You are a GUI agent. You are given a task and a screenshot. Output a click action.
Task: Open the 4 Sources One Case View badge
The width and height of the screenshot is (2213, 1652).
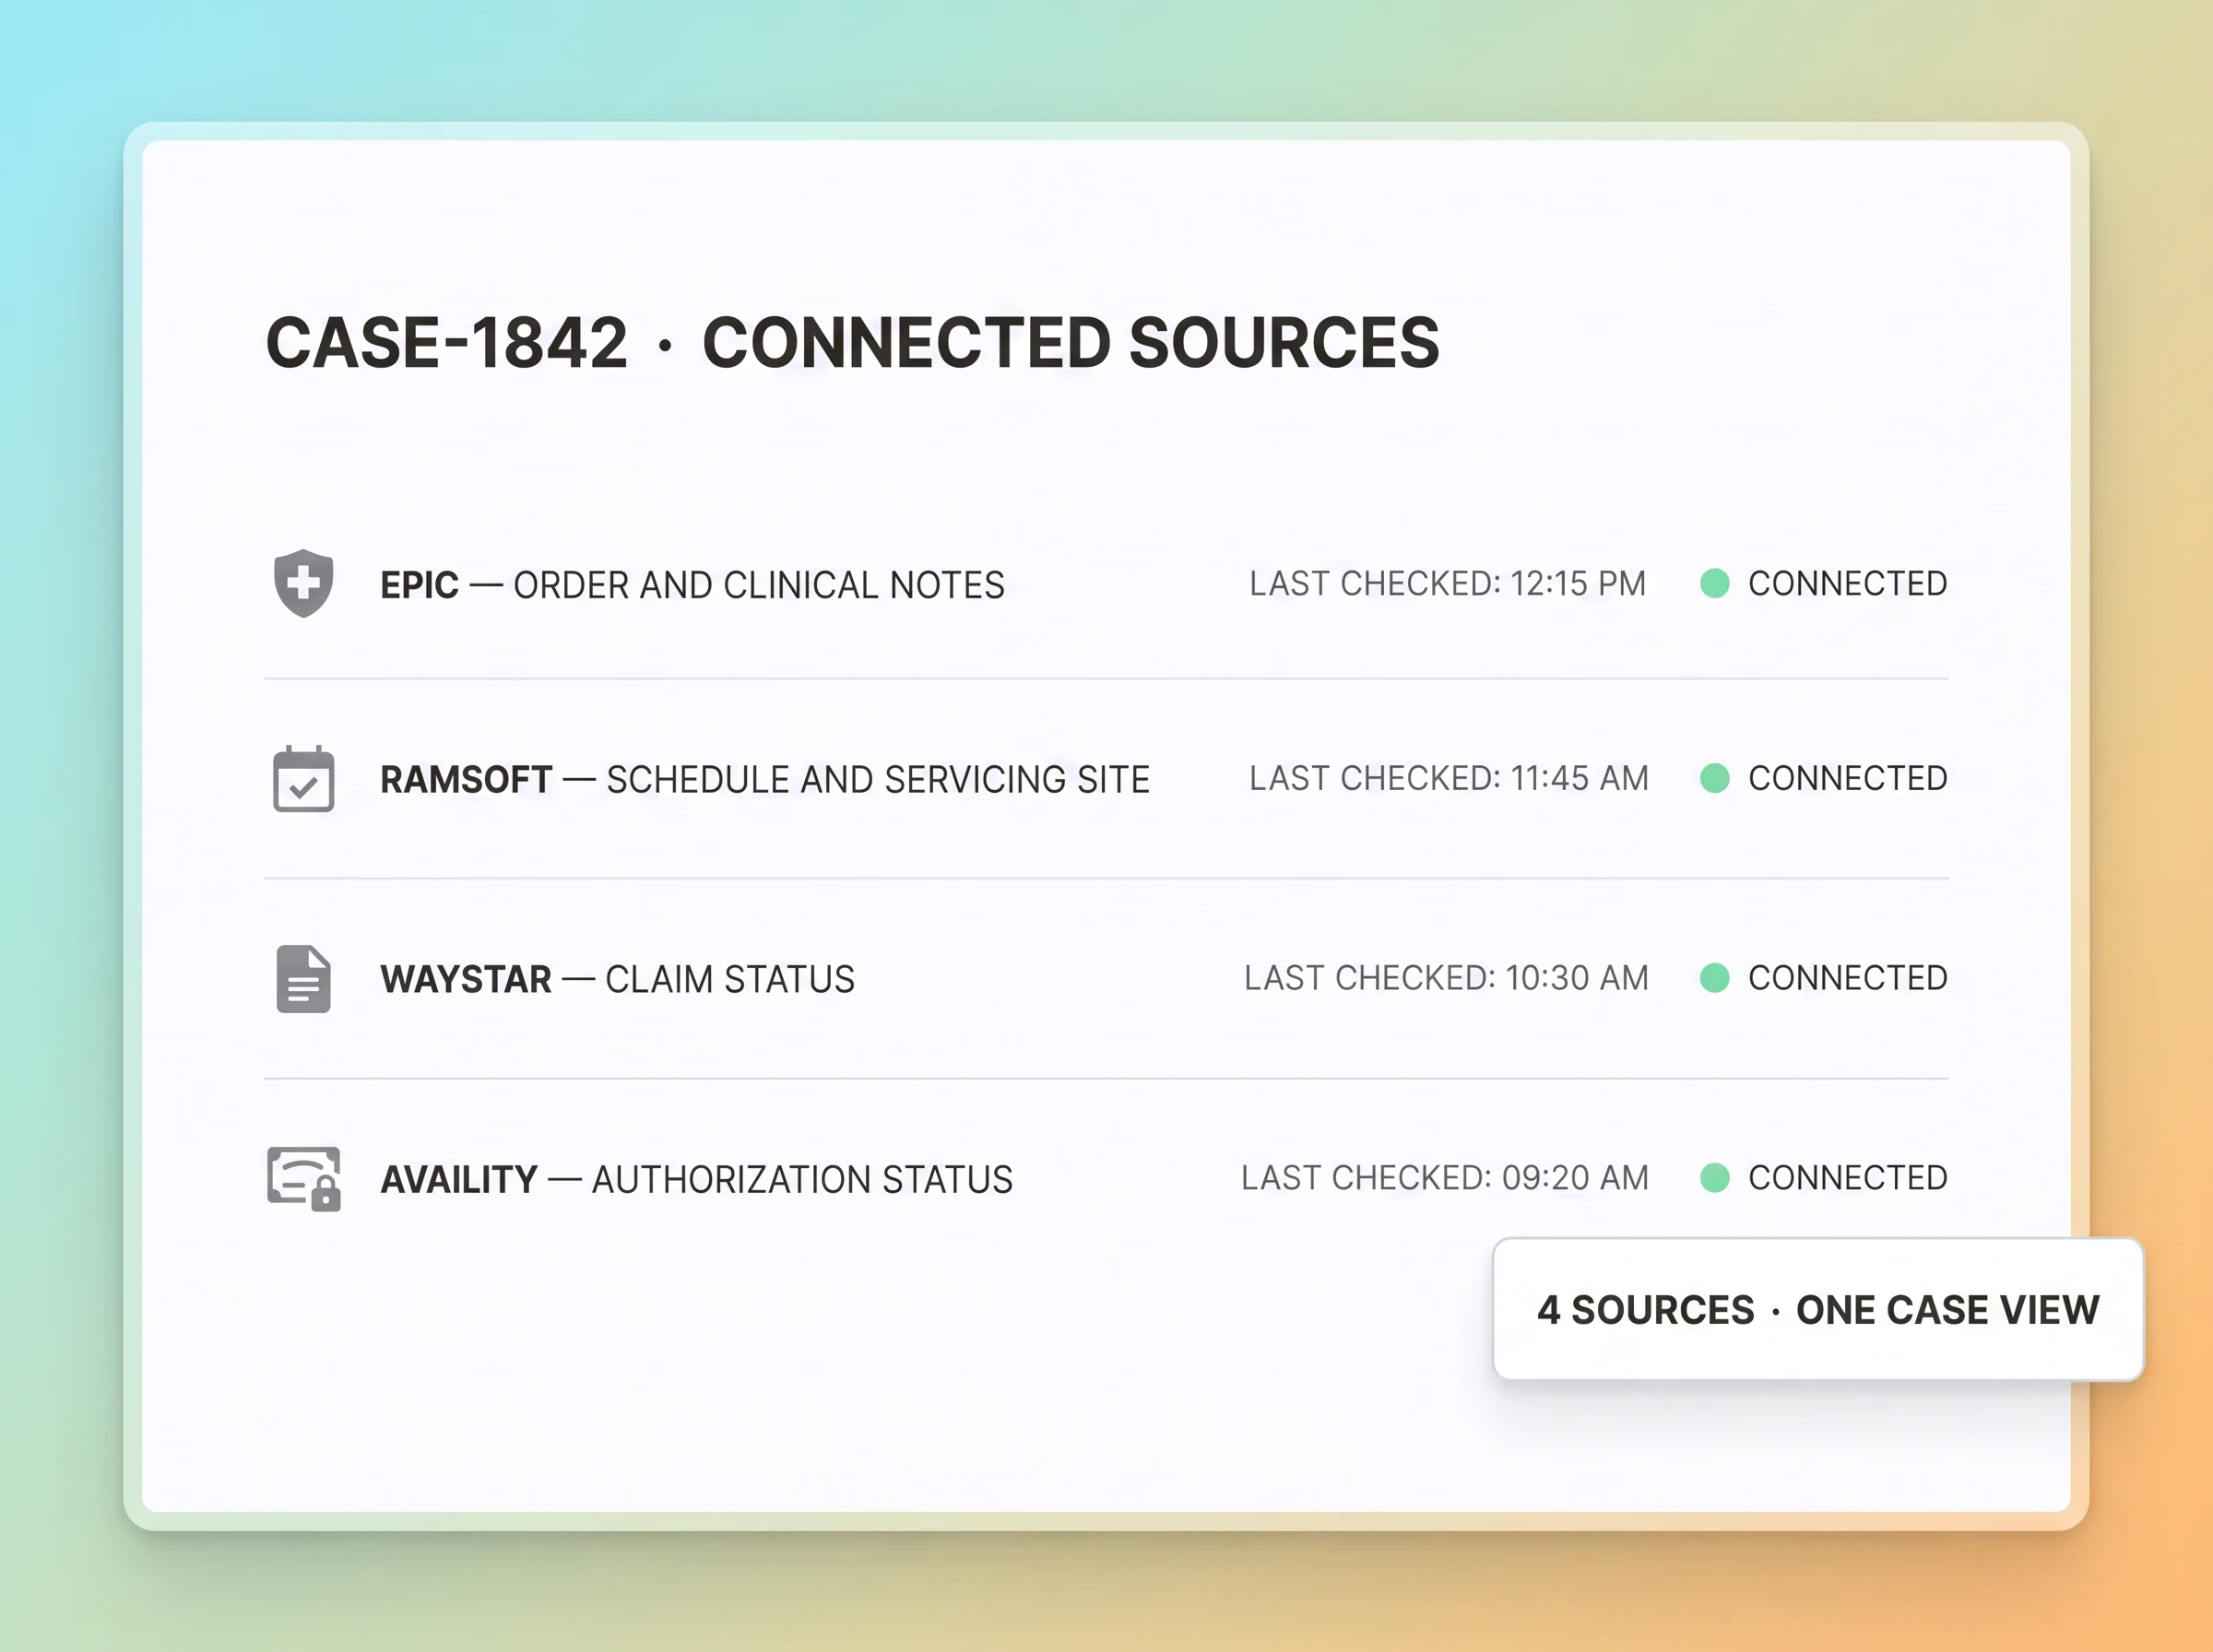[1817, 1309]
